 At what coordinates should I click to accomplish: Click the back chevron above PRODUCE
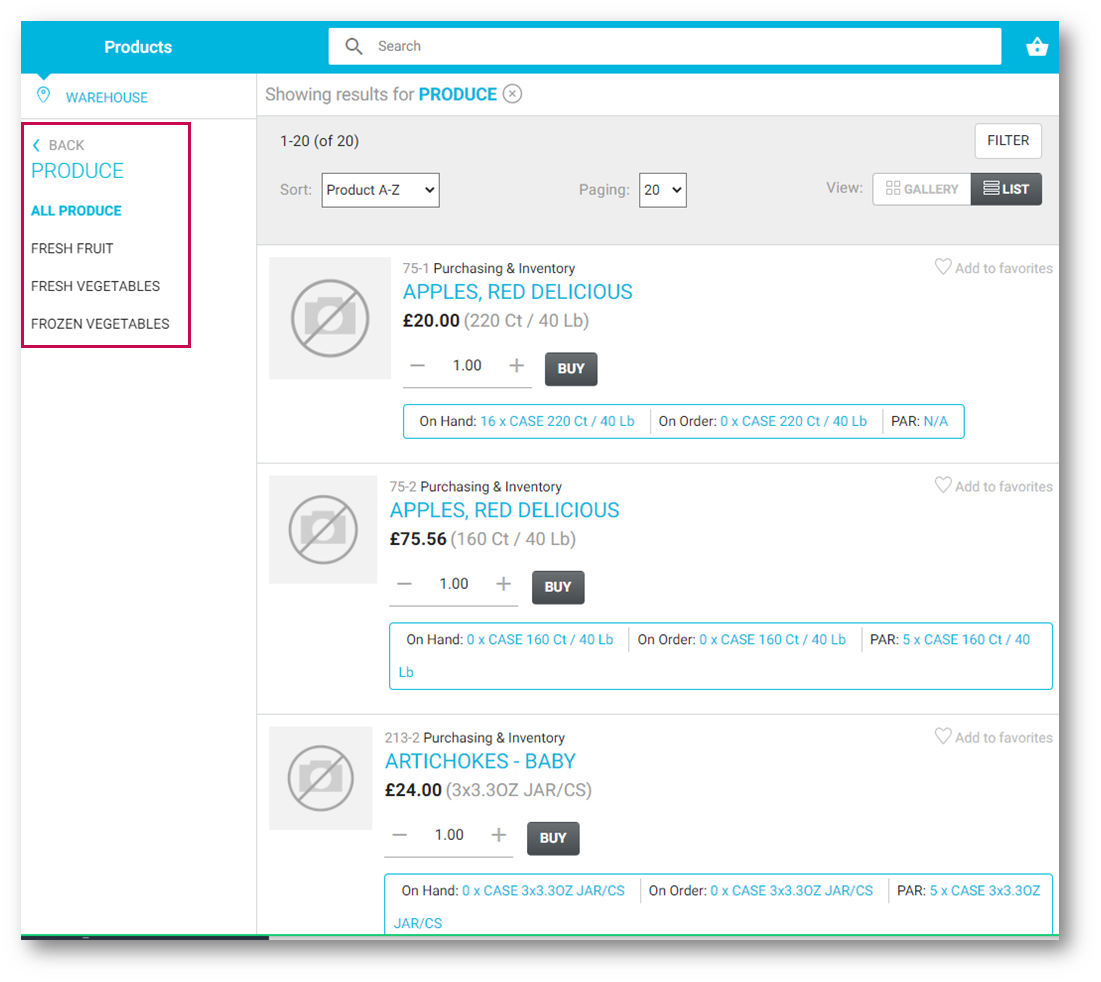click(35, 144)
